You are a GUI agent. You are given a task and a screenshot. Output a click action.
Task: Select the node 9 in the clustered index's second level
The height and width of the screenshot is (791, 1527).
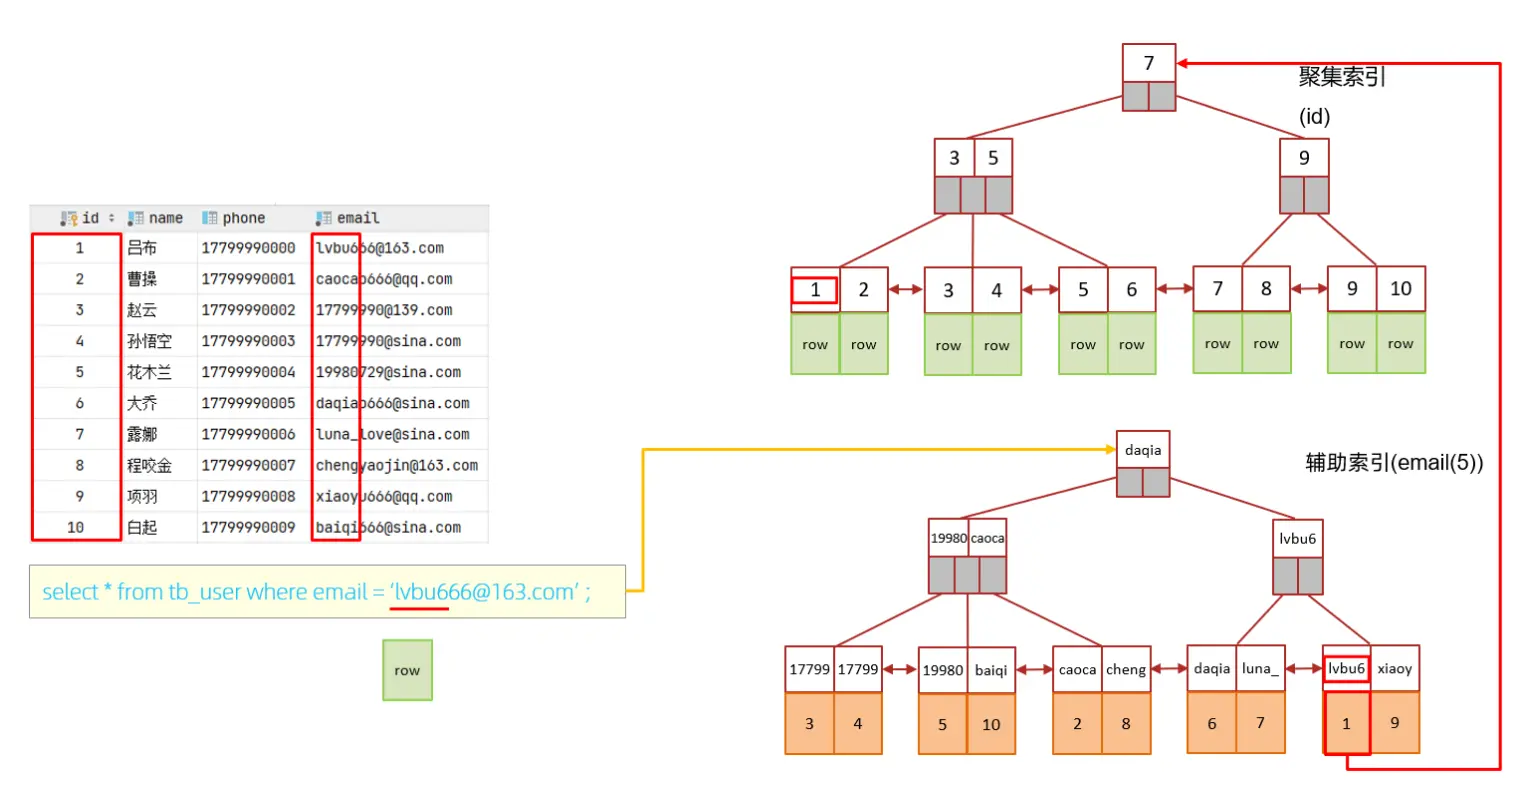pyautogui.click(x=1303, y=158)
